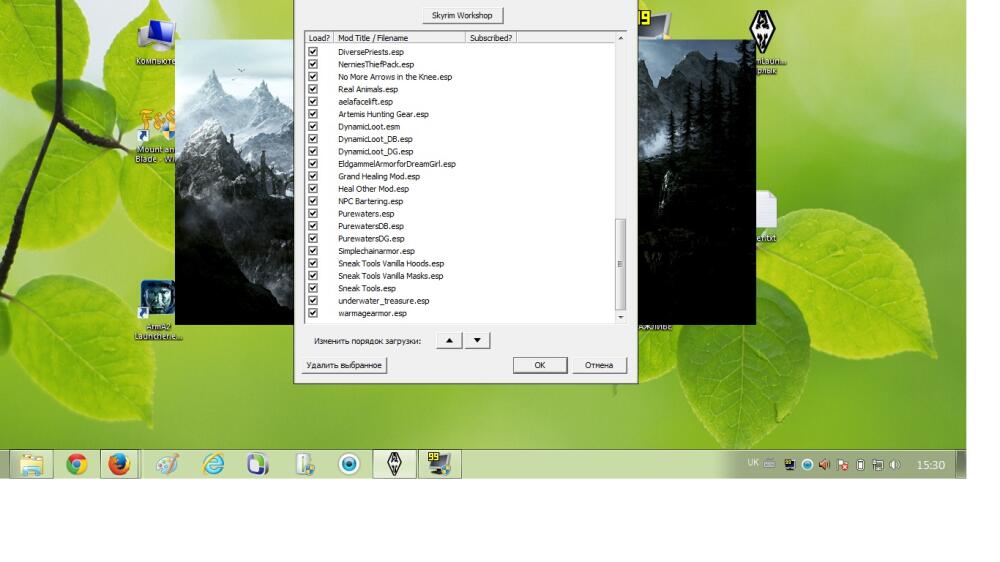1000x562 pixels.
Task: Click battery tray icon
Action: (x=860, y=465)
